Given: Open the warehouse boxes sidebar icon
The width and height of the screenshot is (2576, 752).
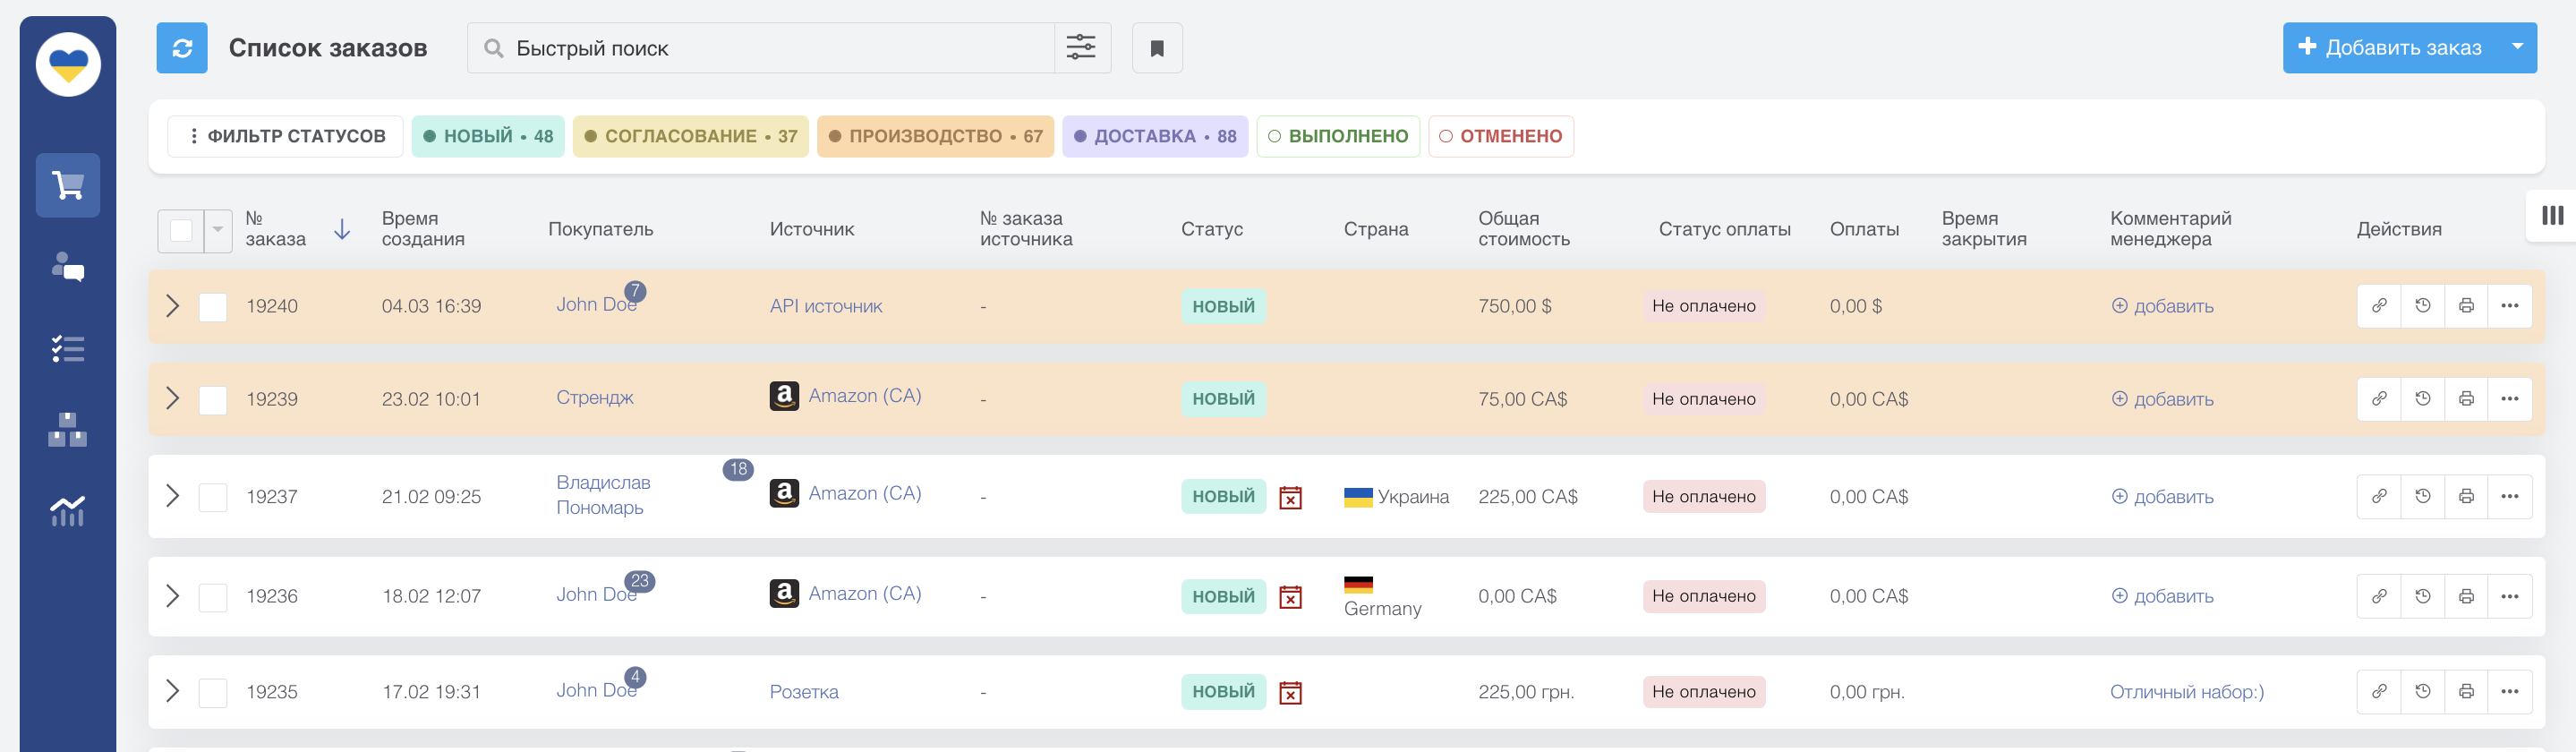Looking at the screenshot, I should point(67,430).
